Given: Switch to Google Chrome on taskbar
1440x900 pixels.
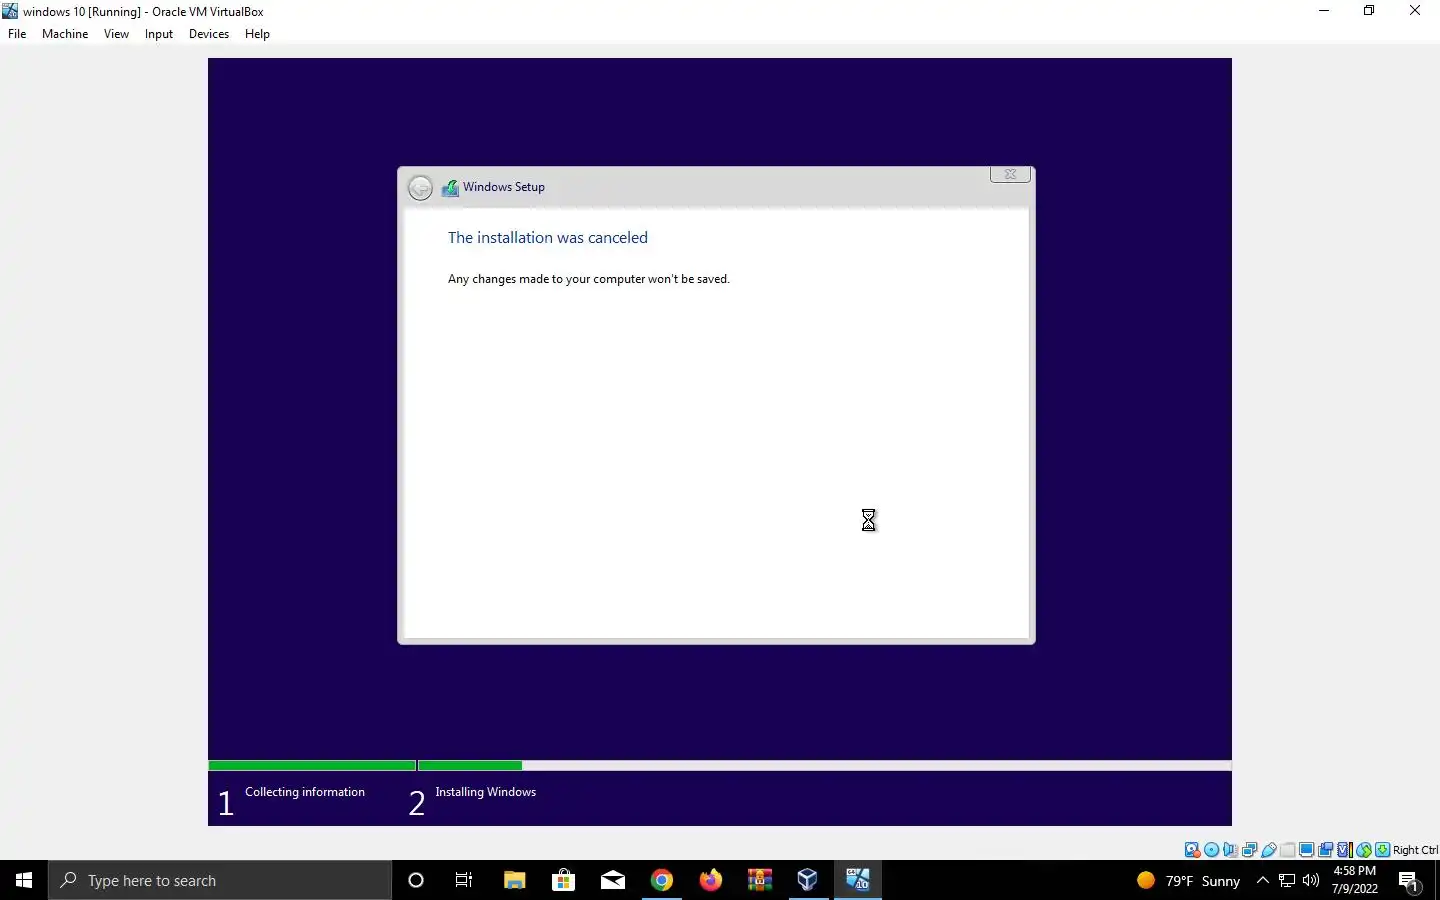Looking at the screenshot, I should click(662, 880).
